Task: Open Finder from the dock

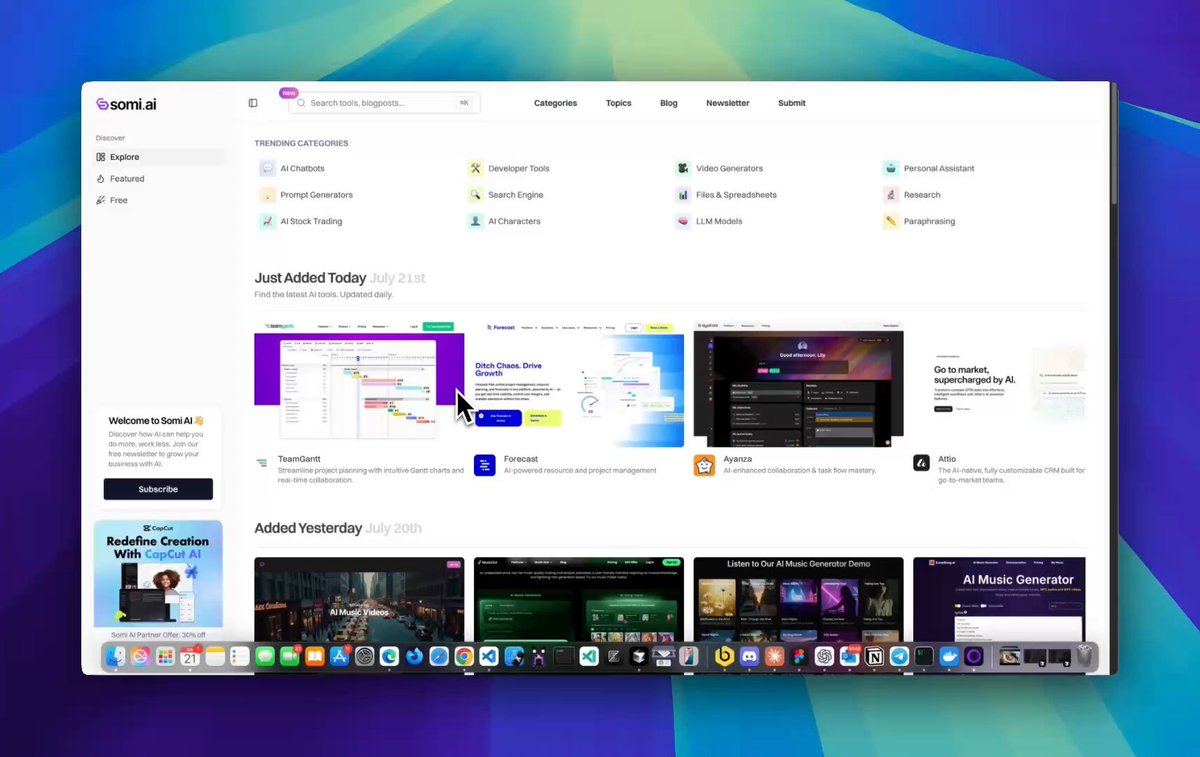Action: pos(116,656)
